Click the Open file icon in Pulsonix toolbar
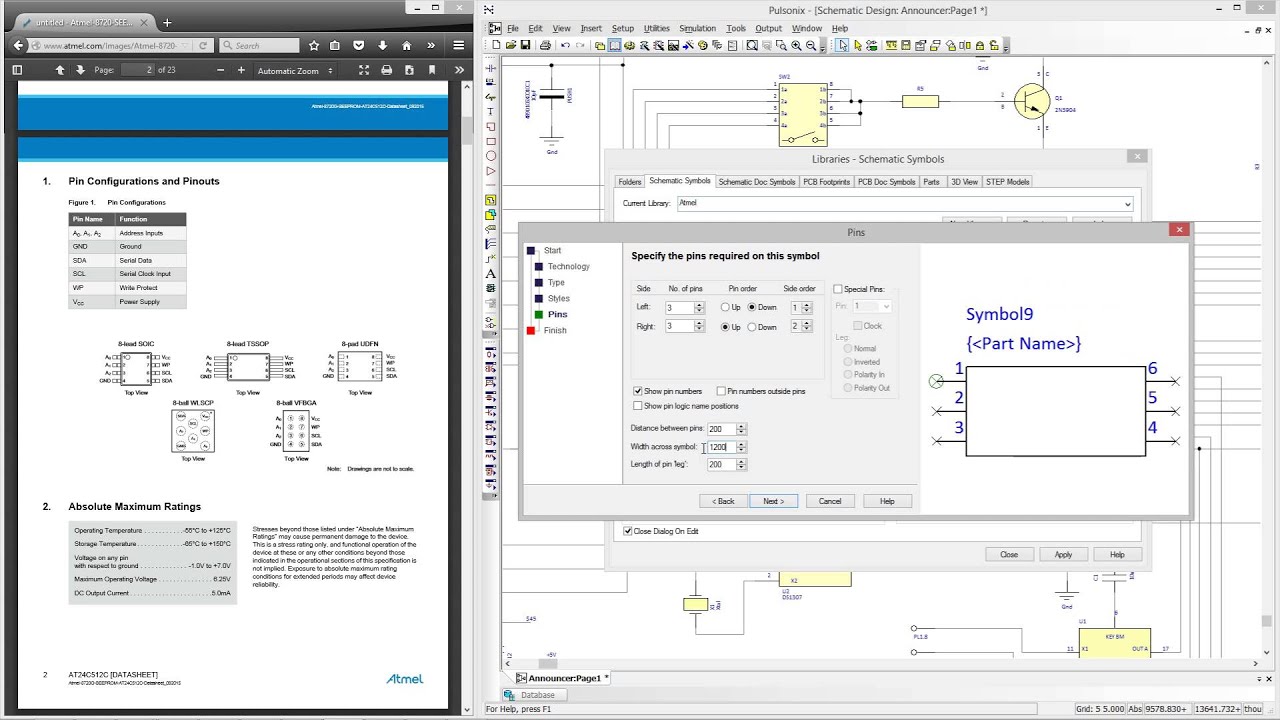This screenshot has width=1280, height=720. click(x=511, y=45)
